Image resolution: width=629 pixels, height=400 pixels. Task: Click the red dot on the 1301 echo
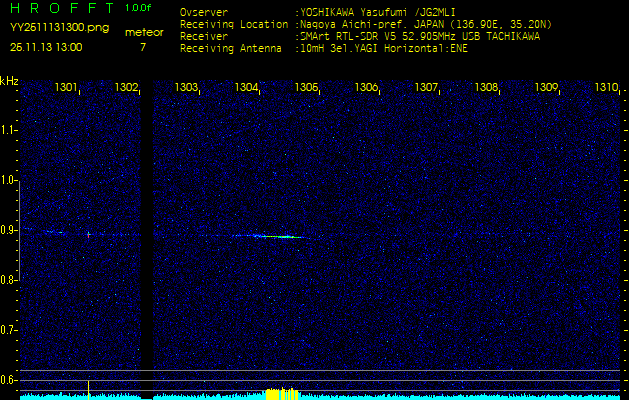pos(88,234)
